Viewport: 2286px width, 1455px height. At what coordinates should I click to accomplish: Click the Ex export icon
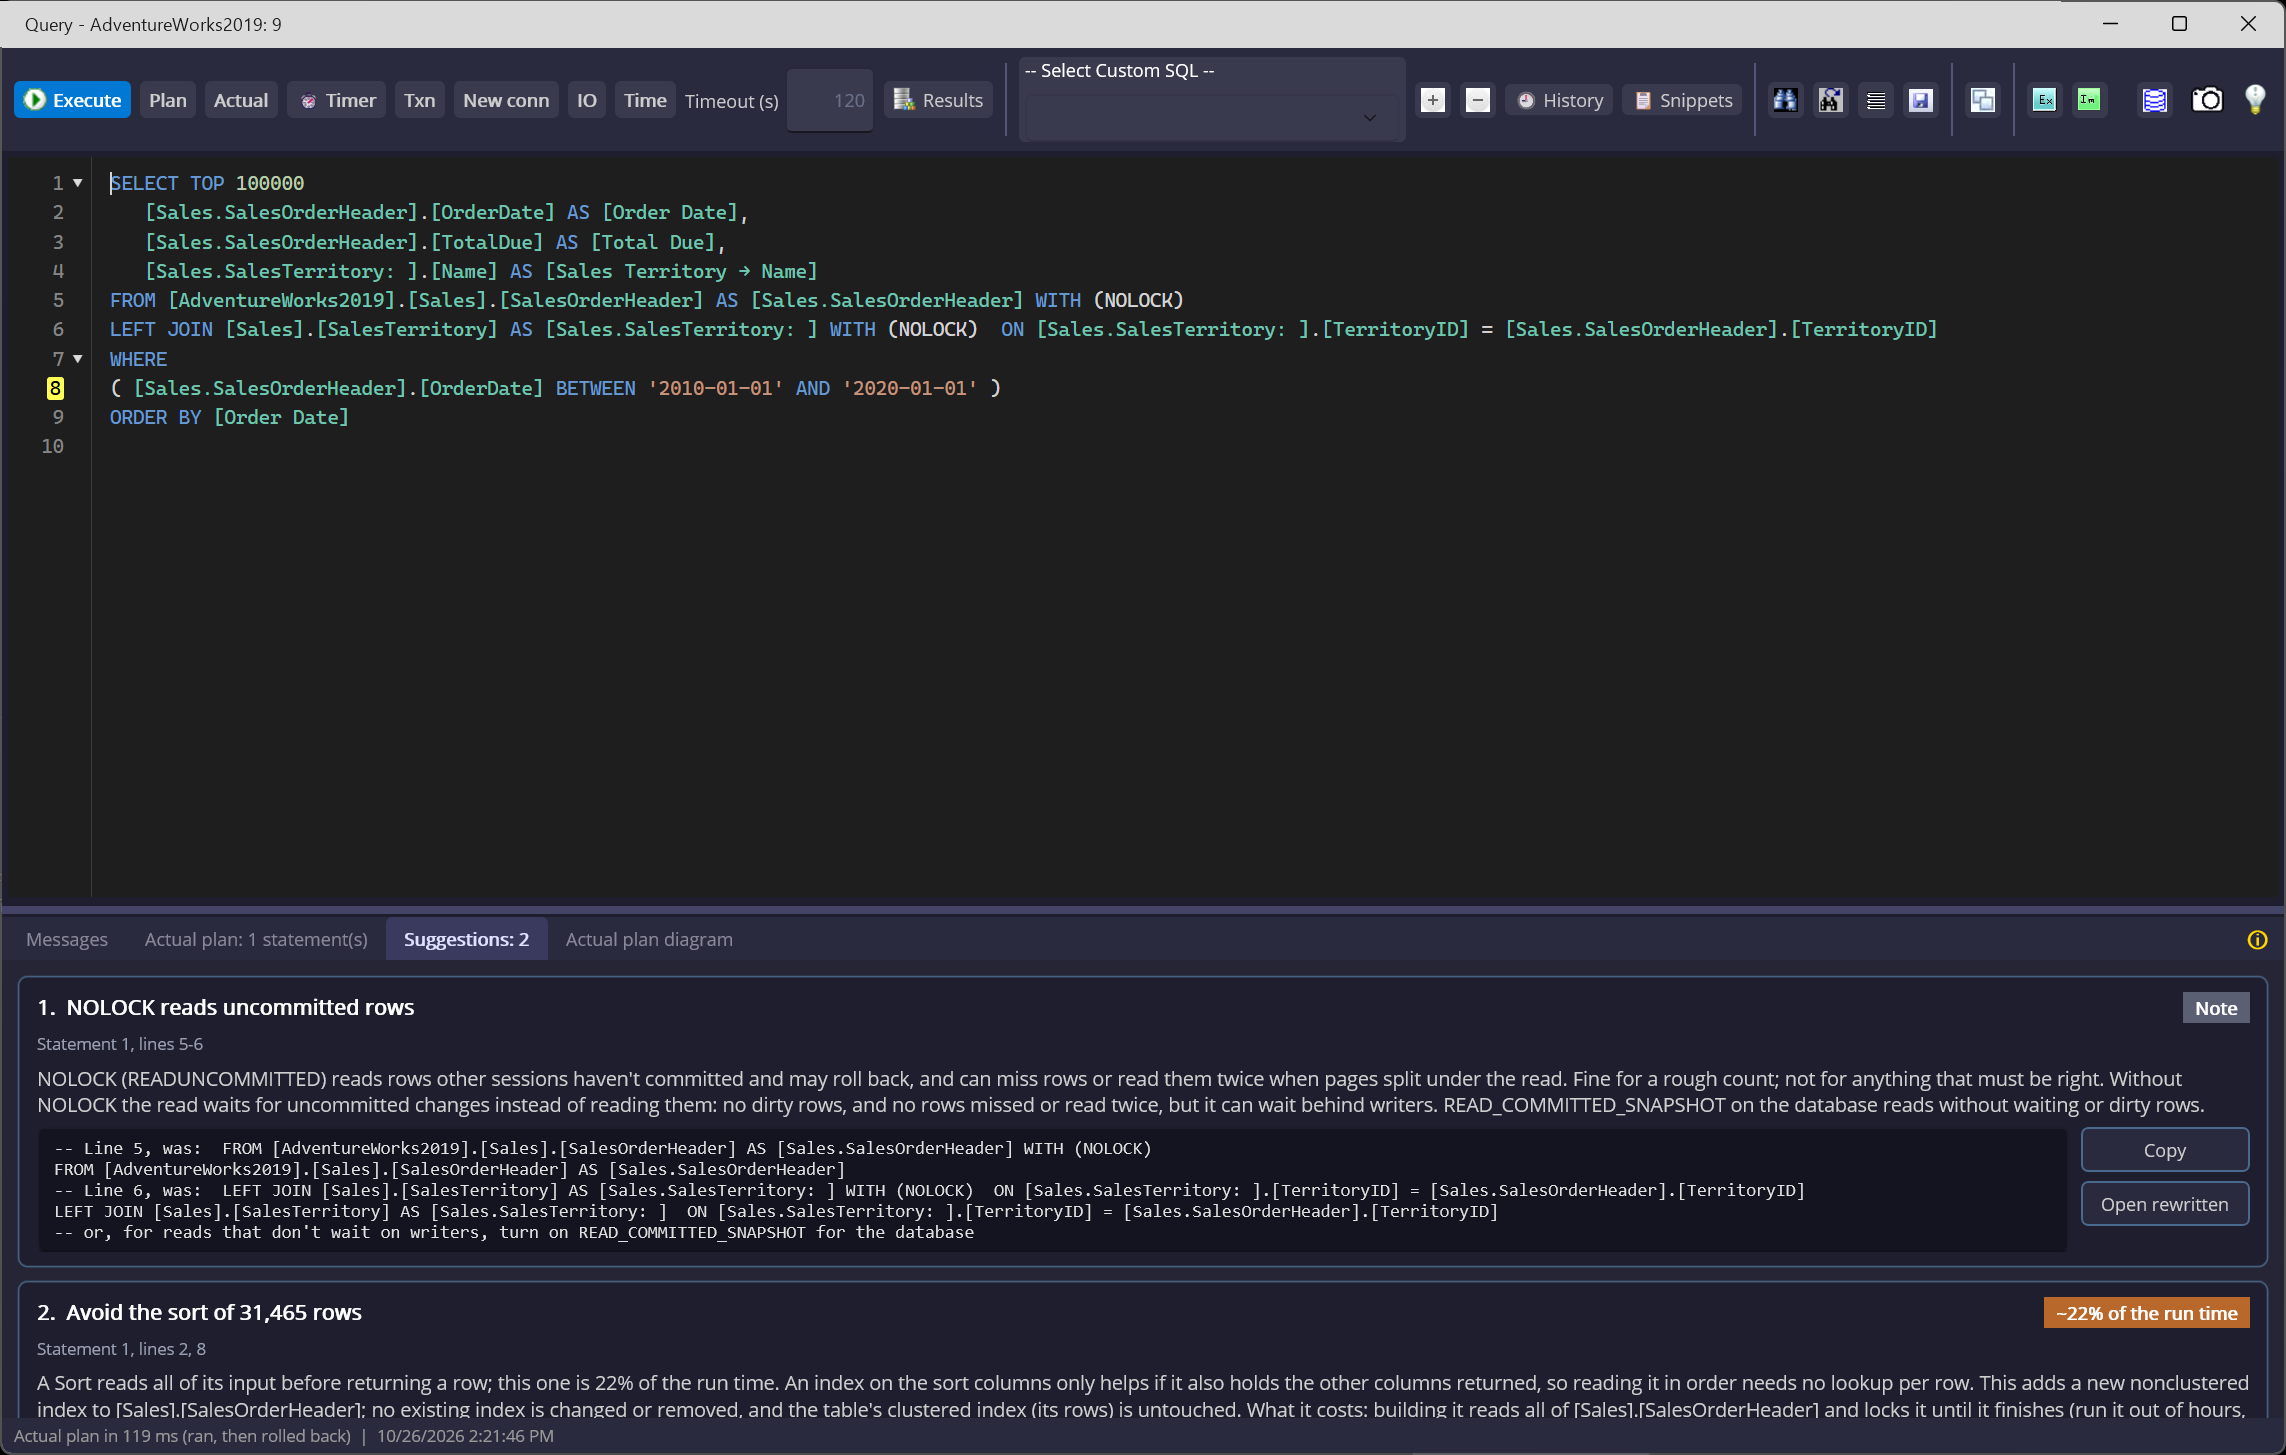[x=2044, y=100]
